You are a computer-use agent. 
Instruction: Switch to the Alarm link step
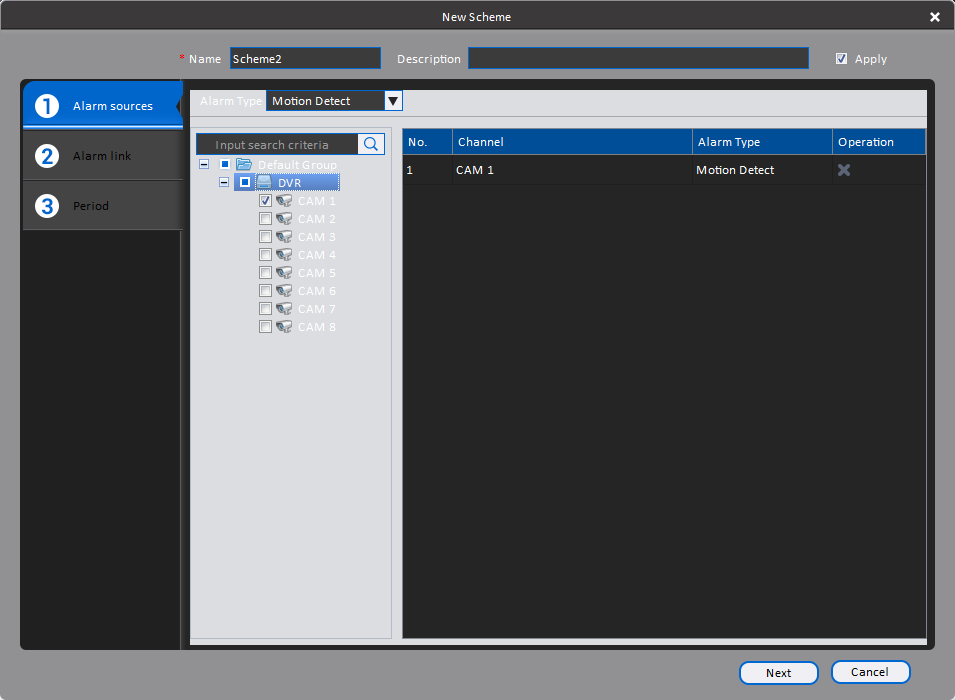pos(103,156)
